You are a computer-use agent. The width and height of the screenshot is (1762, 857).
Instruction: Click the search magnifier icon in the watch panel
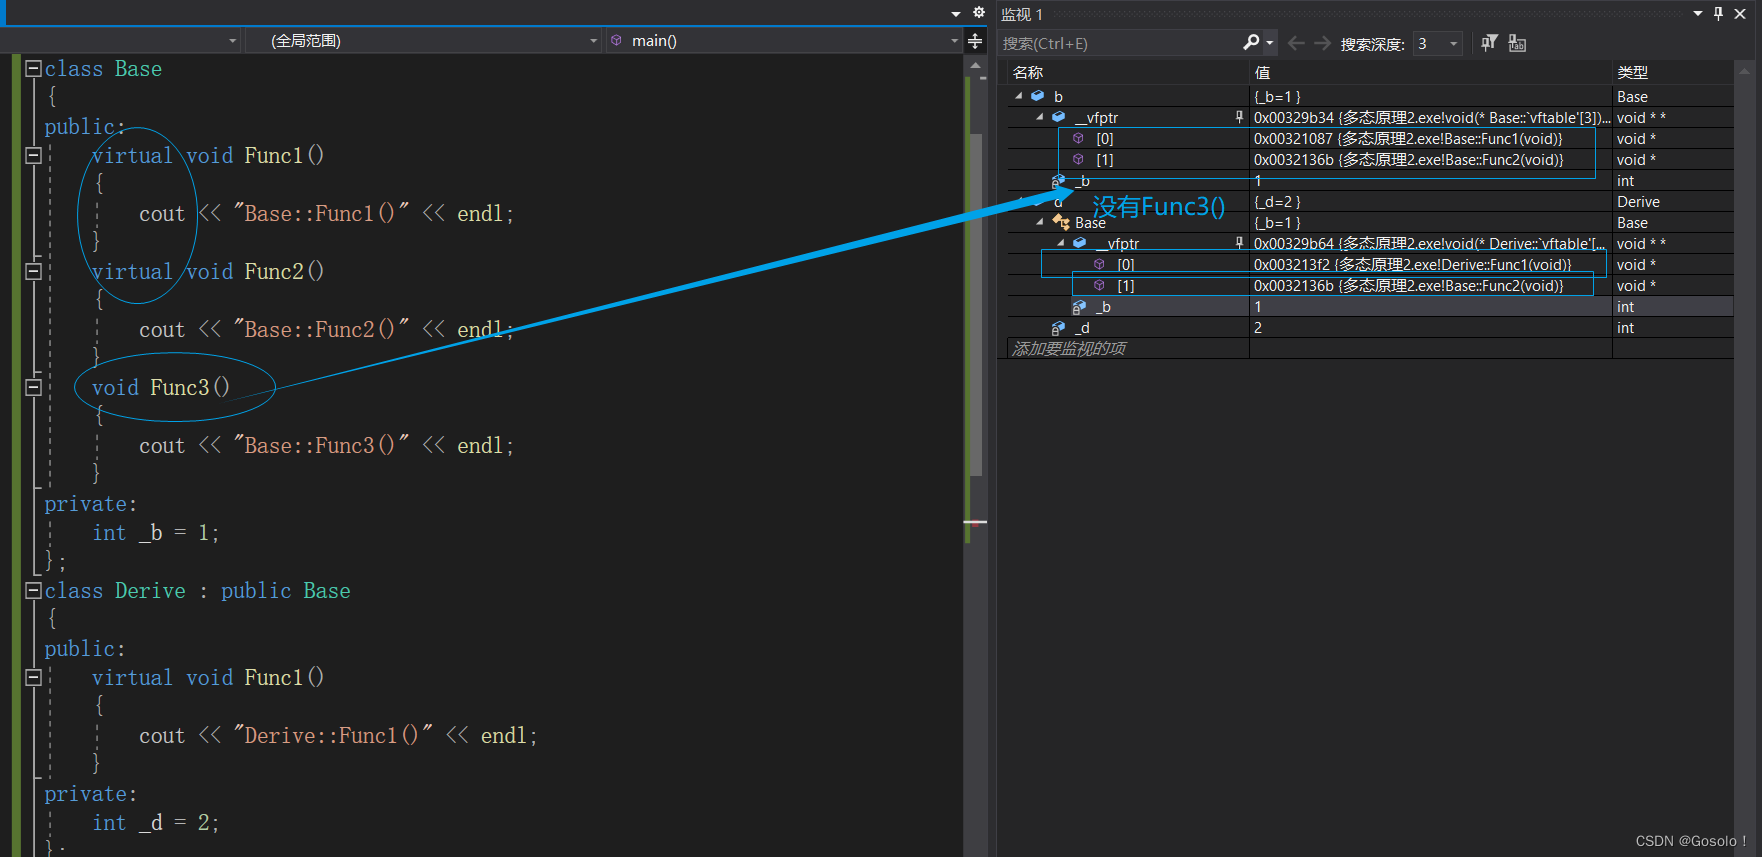[1251, 42]
